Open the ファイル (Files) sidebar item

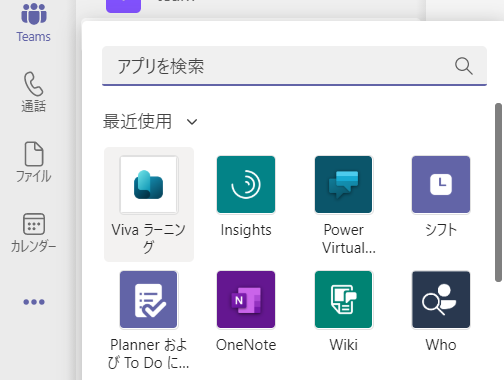point(34,162)
